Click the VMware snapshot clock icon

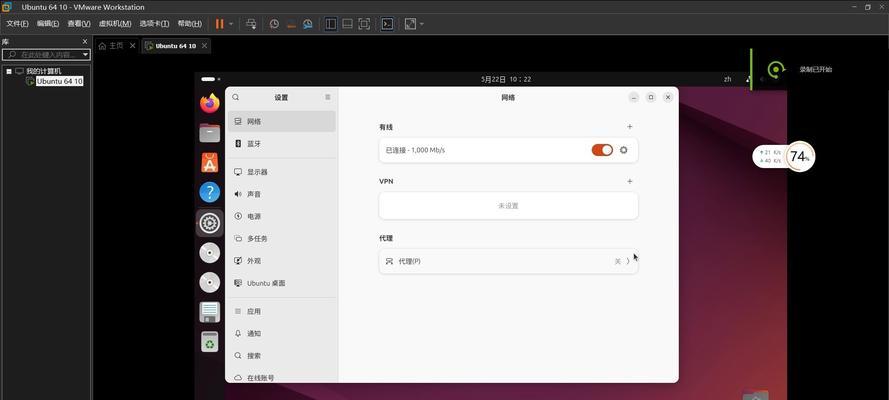[274, 24]
